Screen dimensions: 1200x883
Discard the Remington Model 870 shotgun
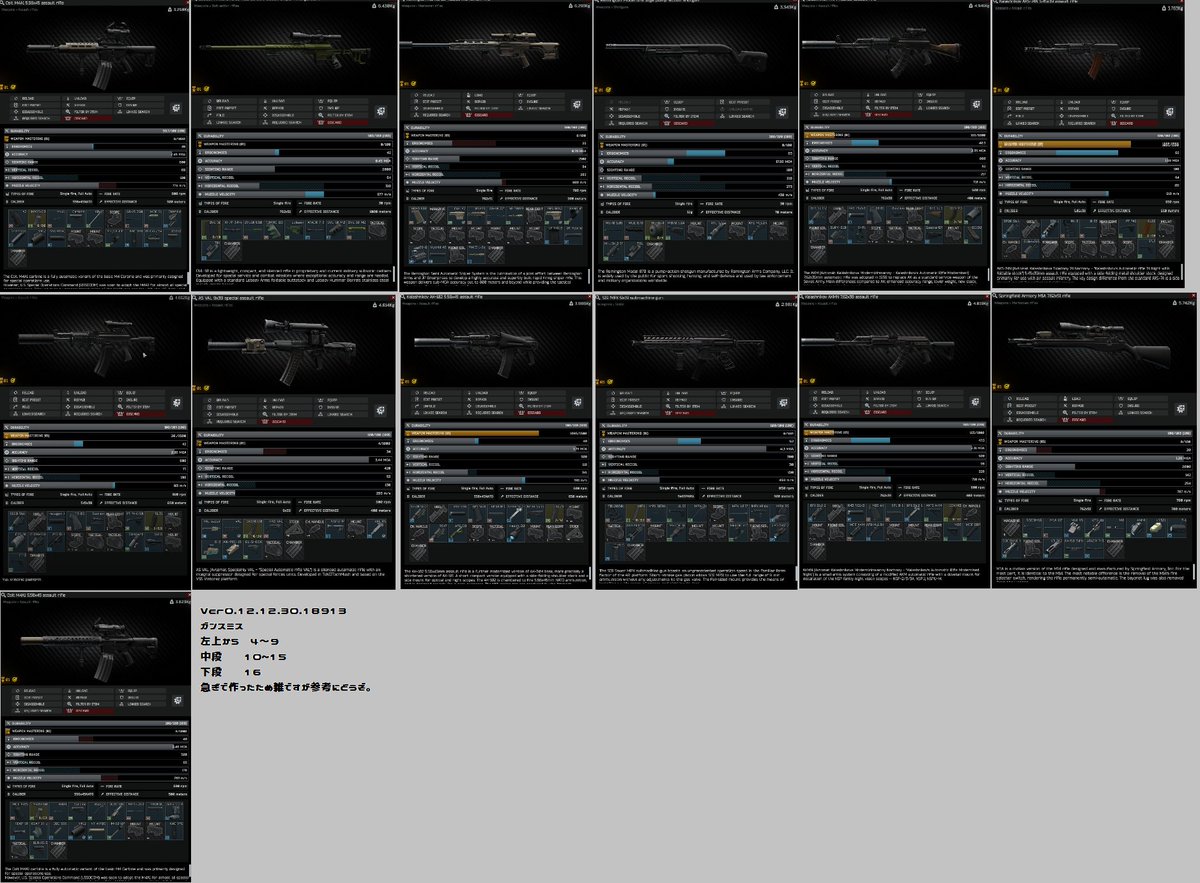tap(688, 124)
